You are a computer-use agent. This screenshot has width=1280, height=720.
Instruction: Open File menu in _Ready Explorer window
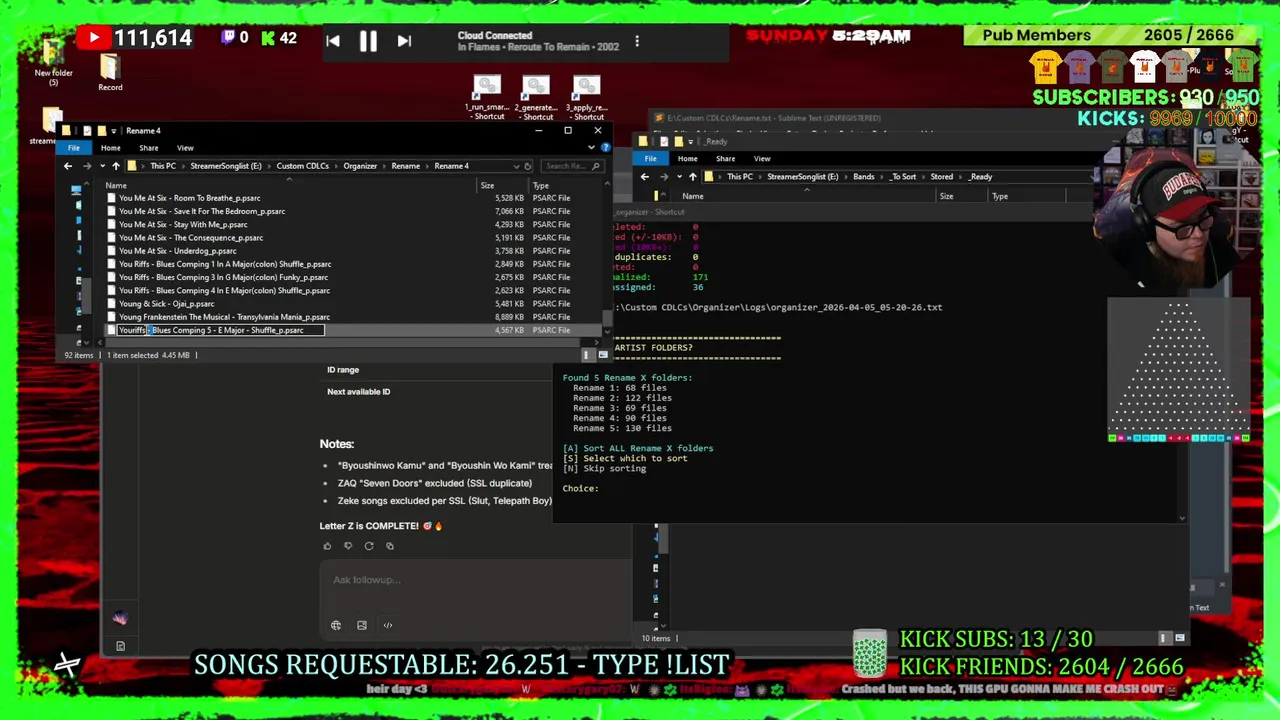650,159
